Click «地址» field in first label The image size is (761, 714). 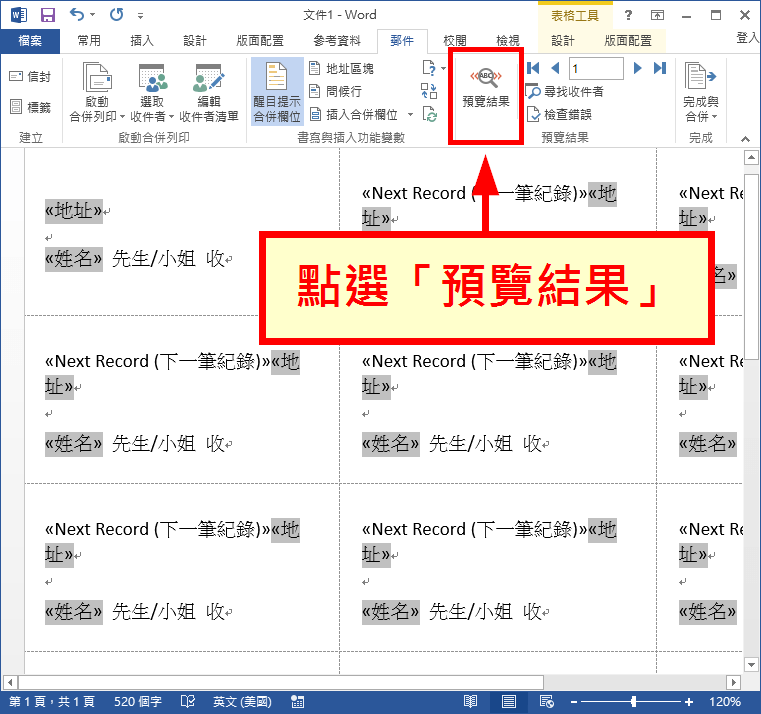tap(74, 211)
